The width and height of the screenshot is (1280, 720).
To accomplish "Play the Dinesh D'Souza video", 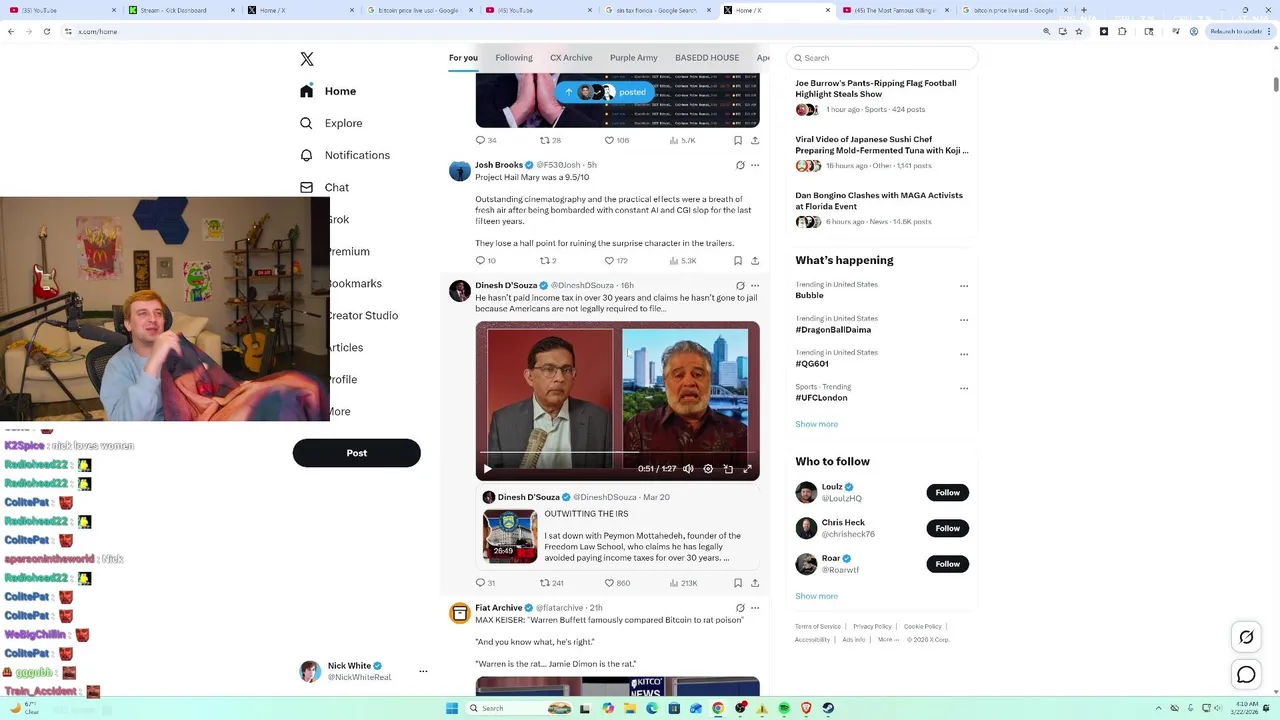I will tap(487, 469).
